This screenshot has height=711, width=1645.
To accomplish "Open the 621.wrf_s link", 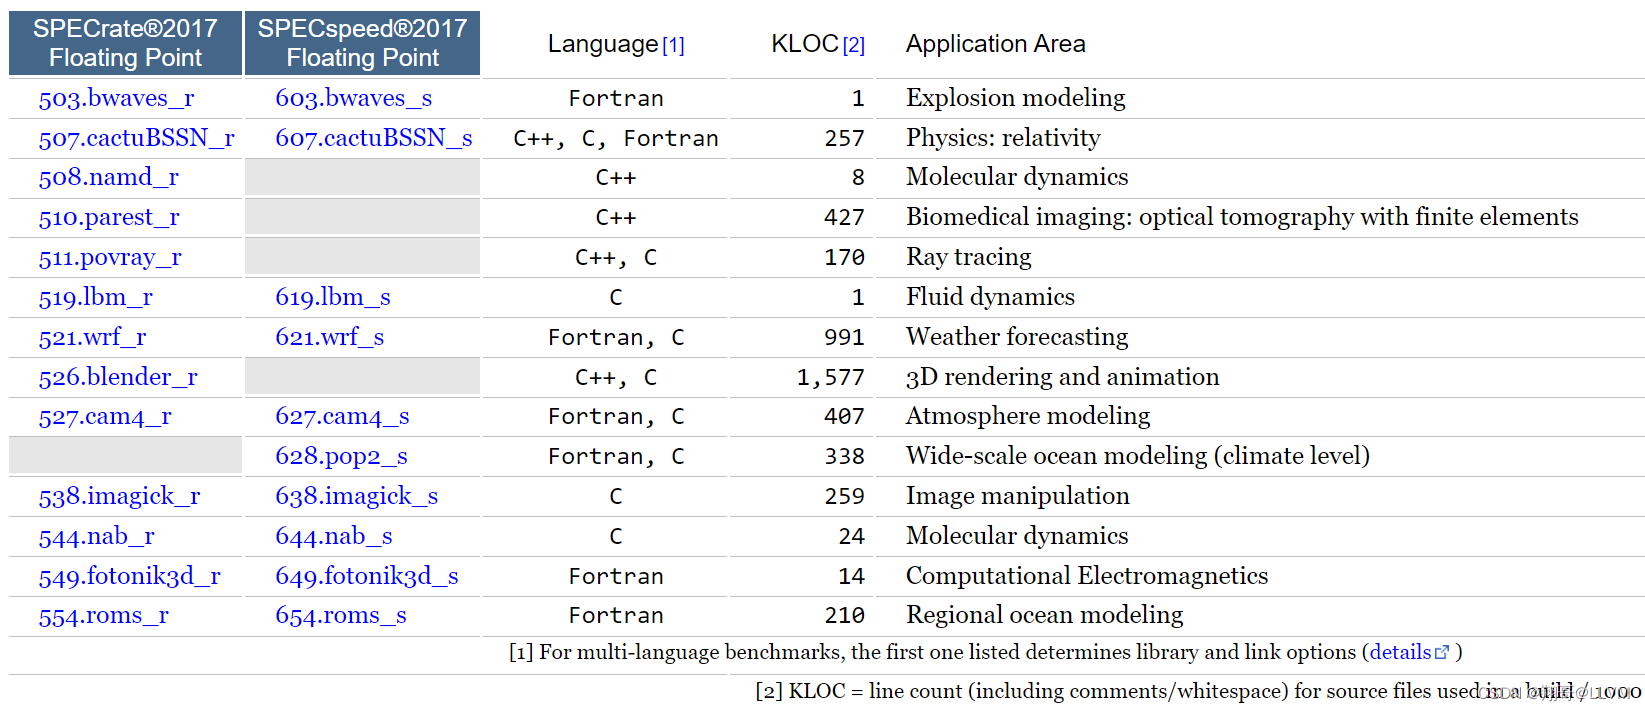I will tap(330, 337).
